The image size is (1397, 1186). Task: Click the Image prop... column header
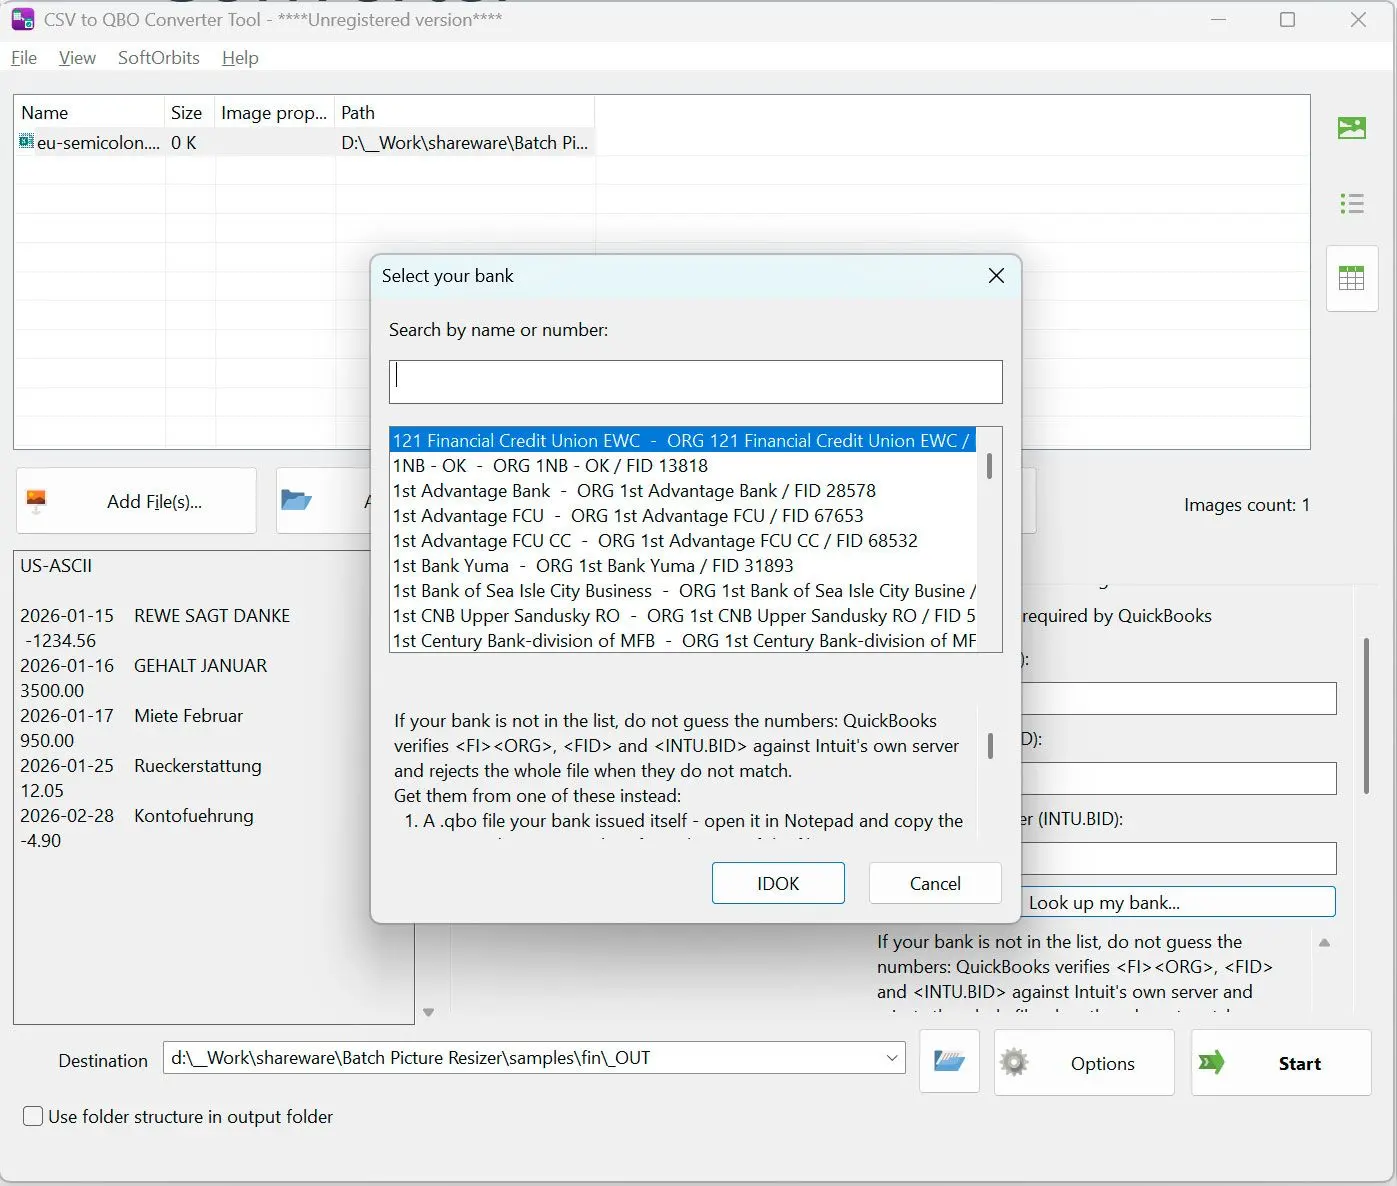[274, 113]
